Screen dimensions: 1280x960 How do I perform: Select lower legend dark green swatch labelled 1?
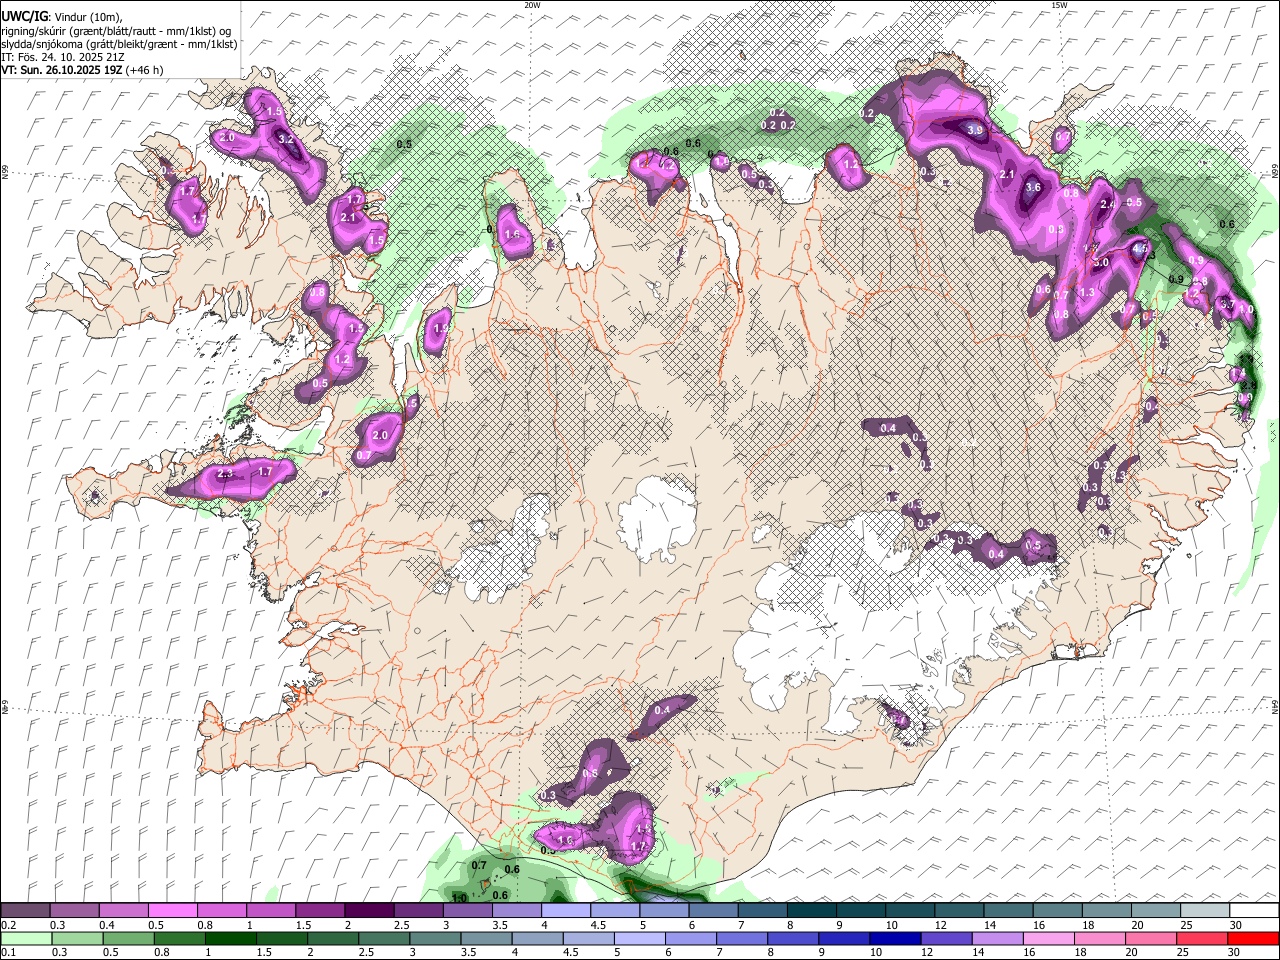tap(230, 939)
